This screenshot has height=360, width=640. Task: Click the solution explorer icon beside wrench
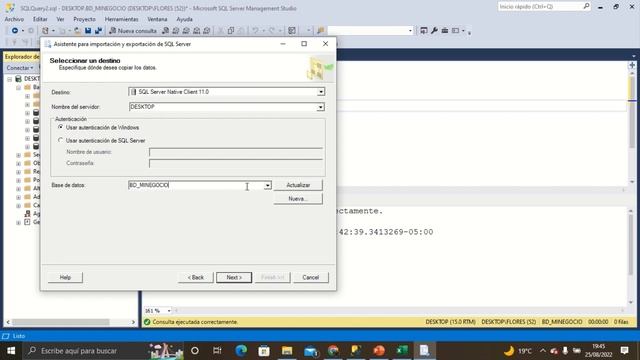[424, 31]
